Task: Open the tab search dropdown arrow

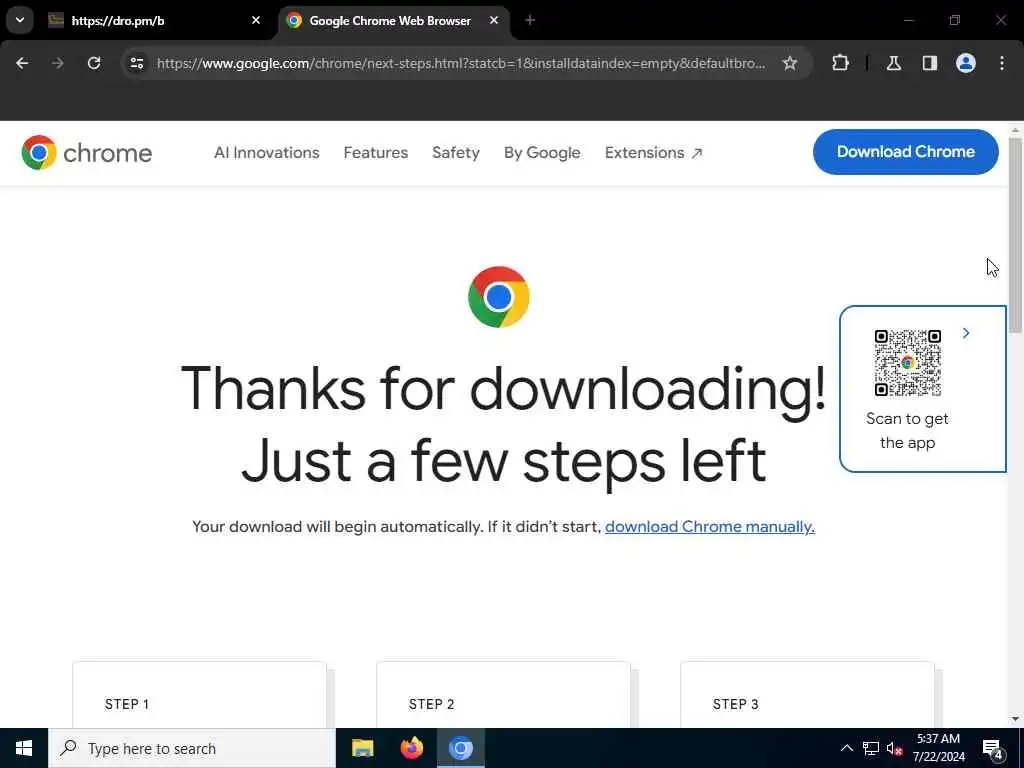Action: click(20, 20)
